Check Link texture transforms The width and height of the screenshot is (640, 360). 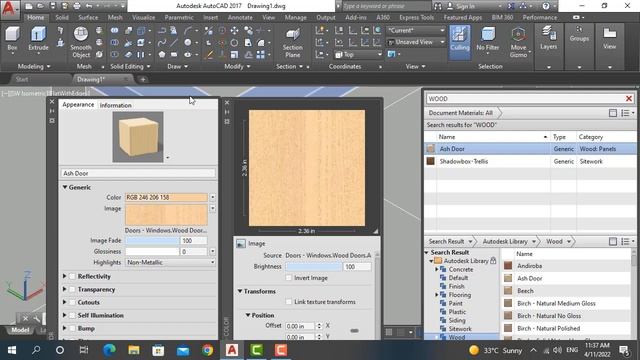pos(289,302)
